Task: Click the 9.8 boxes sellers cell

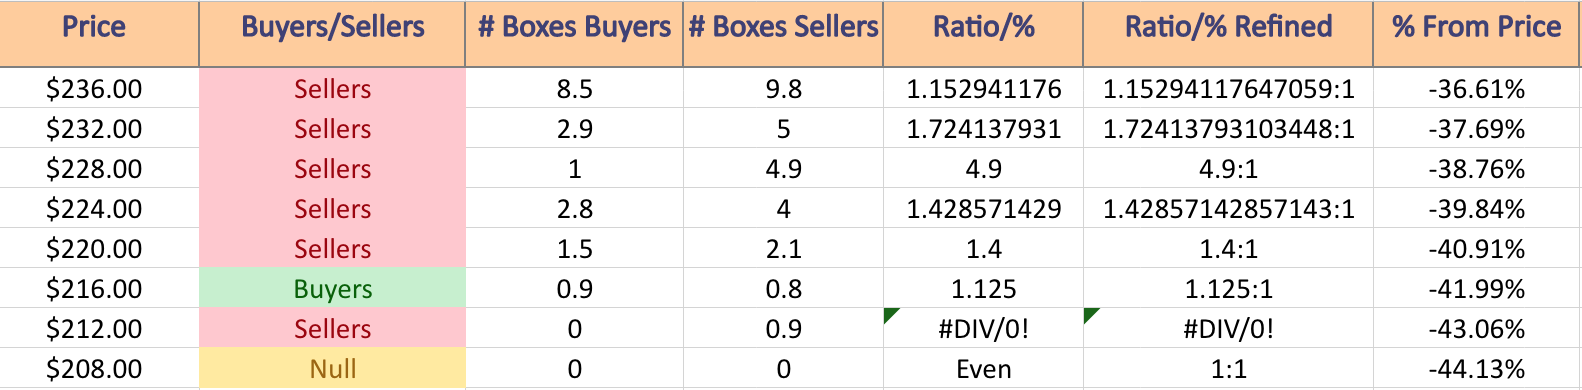Action: click(x=783, y=89)
